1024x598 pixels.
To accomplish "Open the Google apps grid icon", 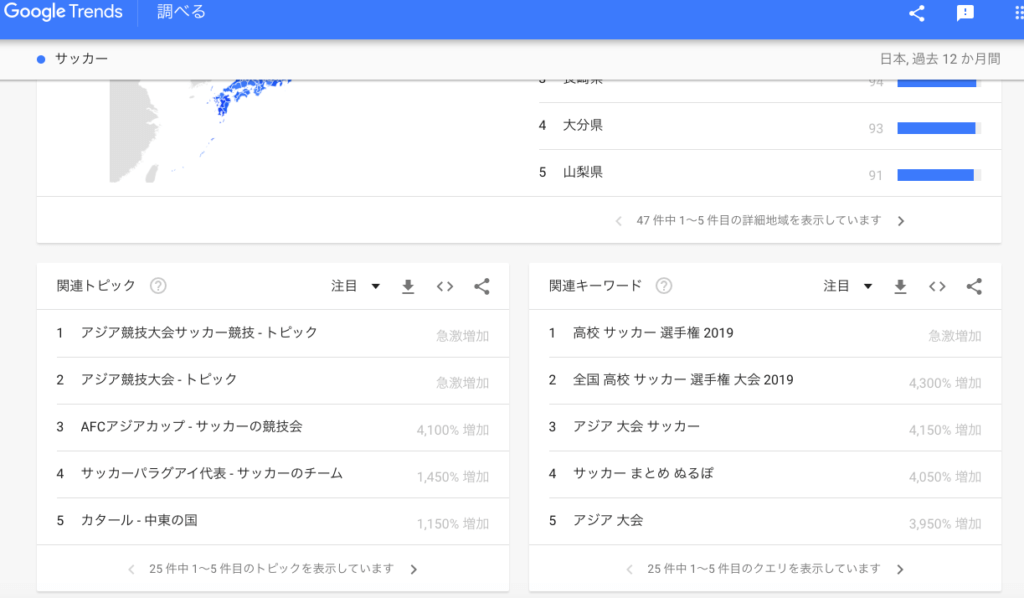I will (x=1018, y=13).
